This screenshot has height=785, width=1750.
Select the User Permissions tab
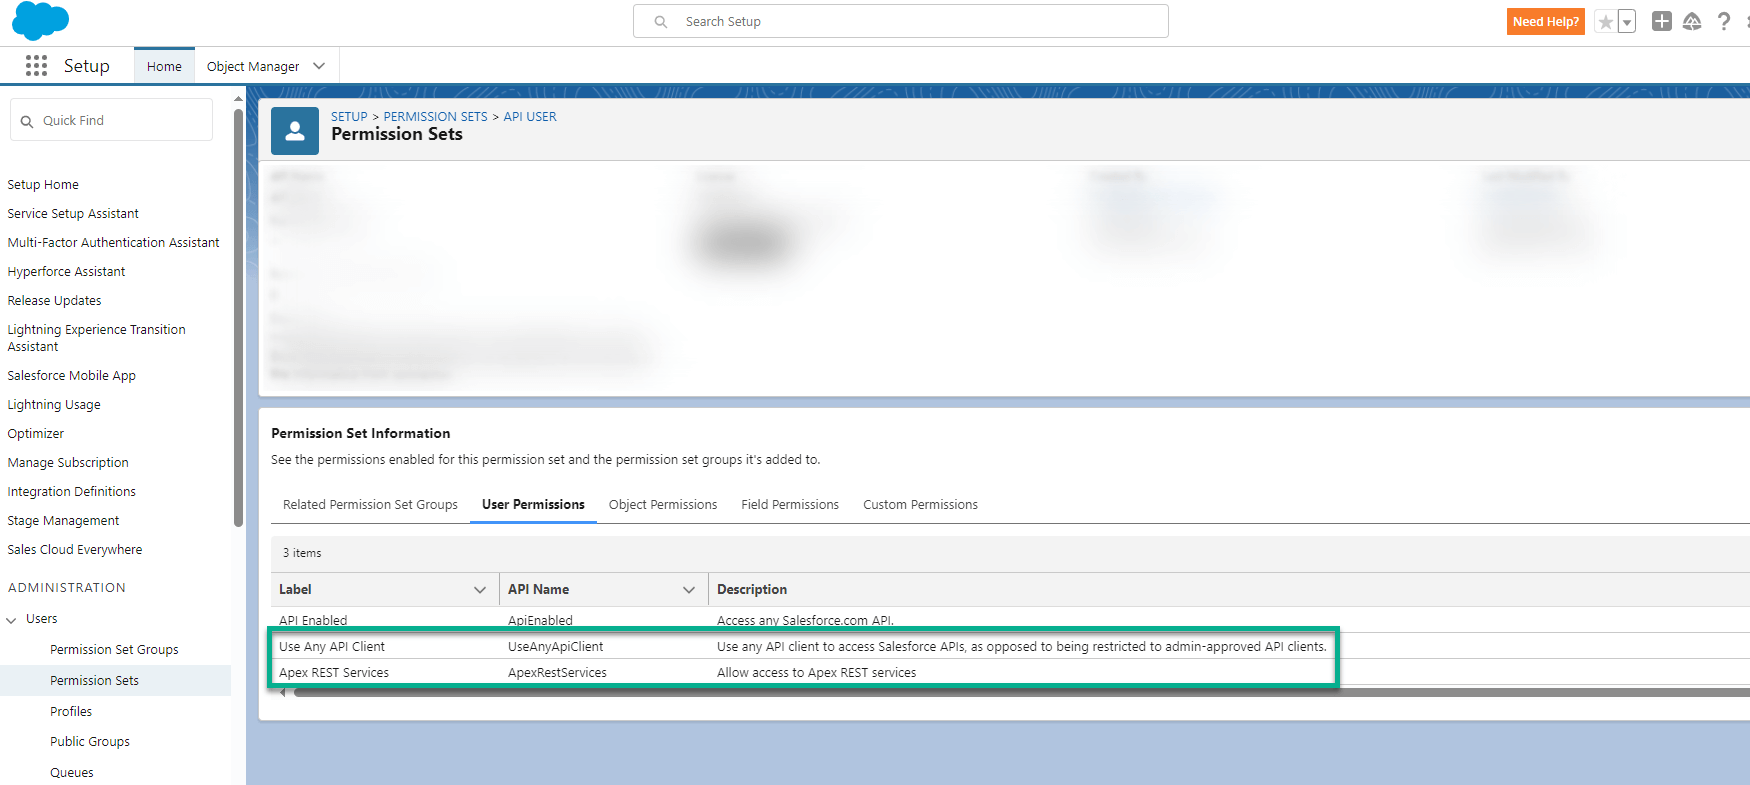click(533, 504)
